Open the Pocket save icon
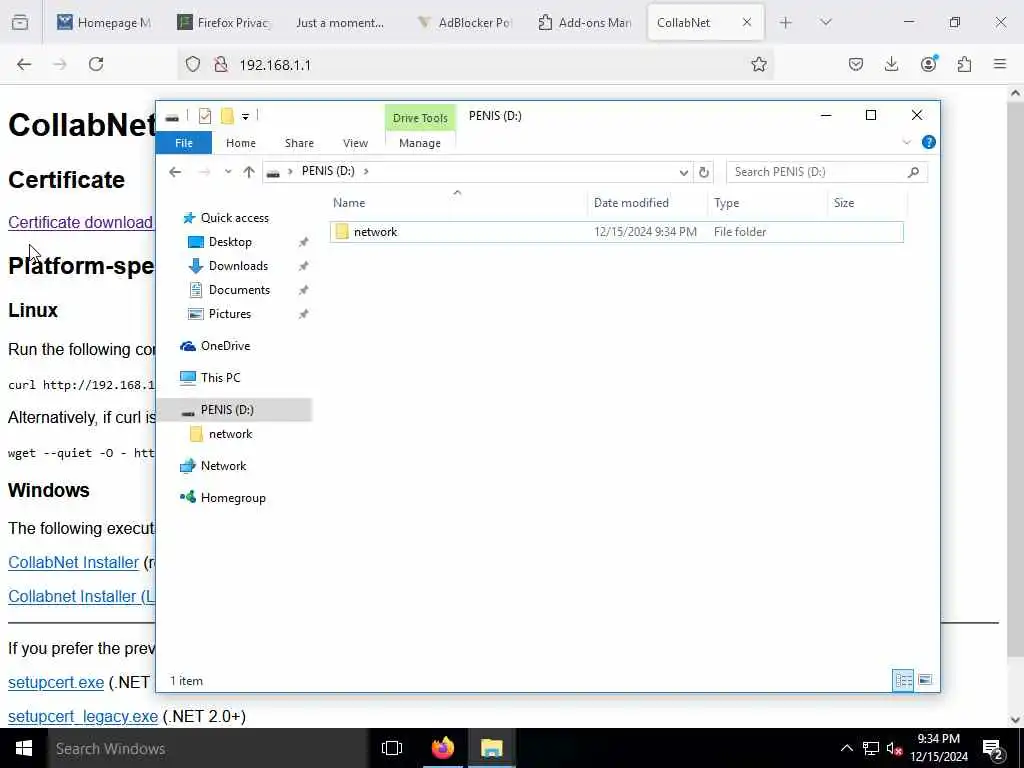This screenshot has height=768, width=1024. 856,64
